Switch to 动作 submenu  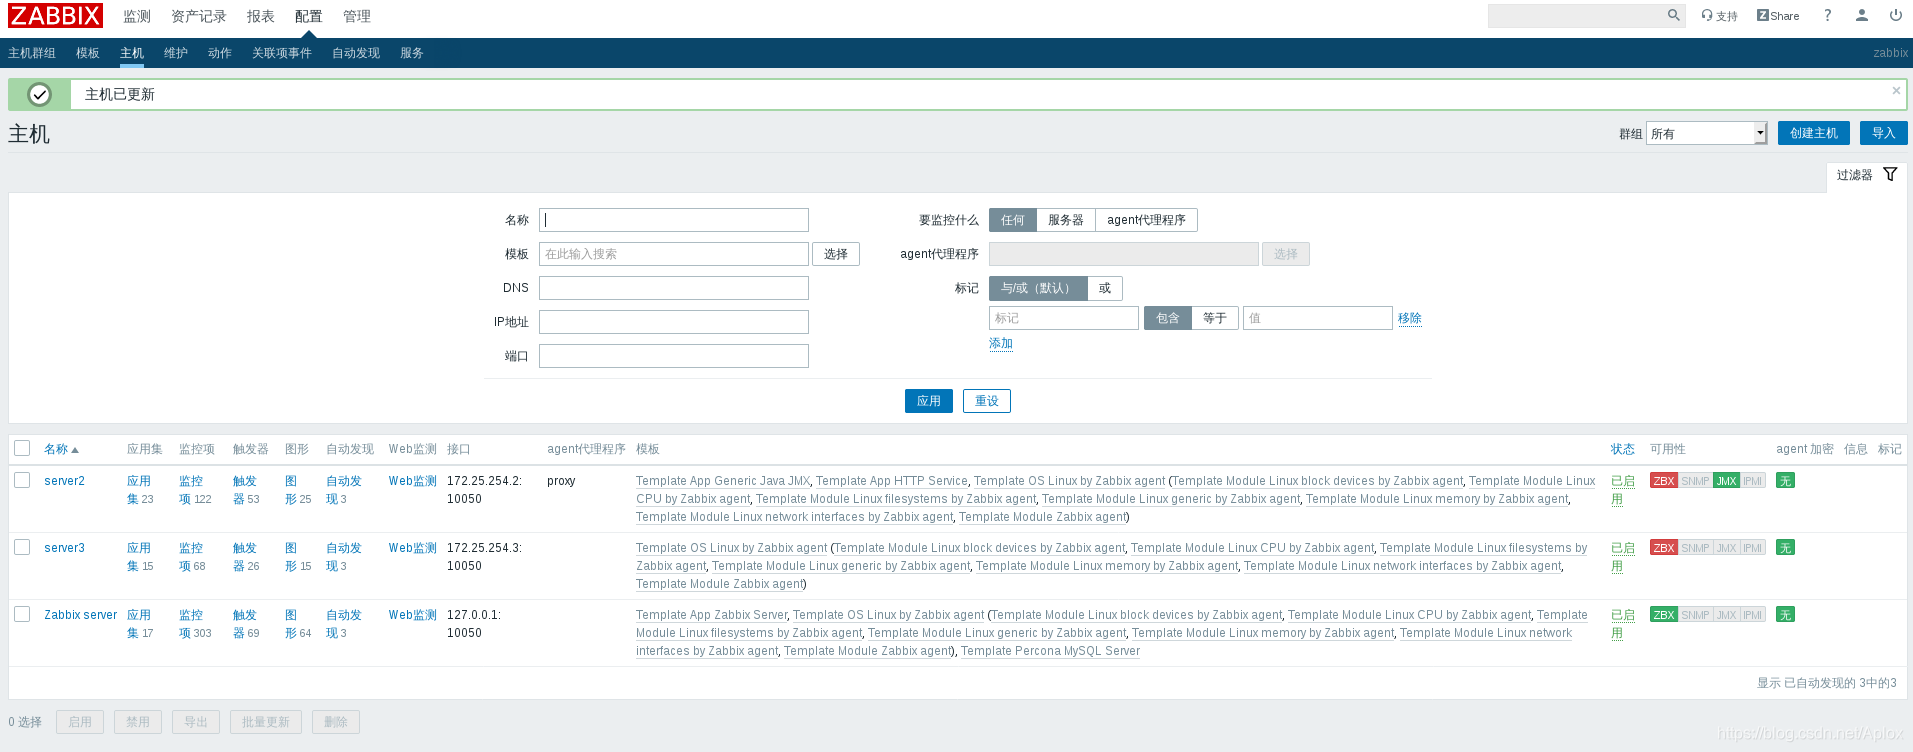click(x=220, y=53)
